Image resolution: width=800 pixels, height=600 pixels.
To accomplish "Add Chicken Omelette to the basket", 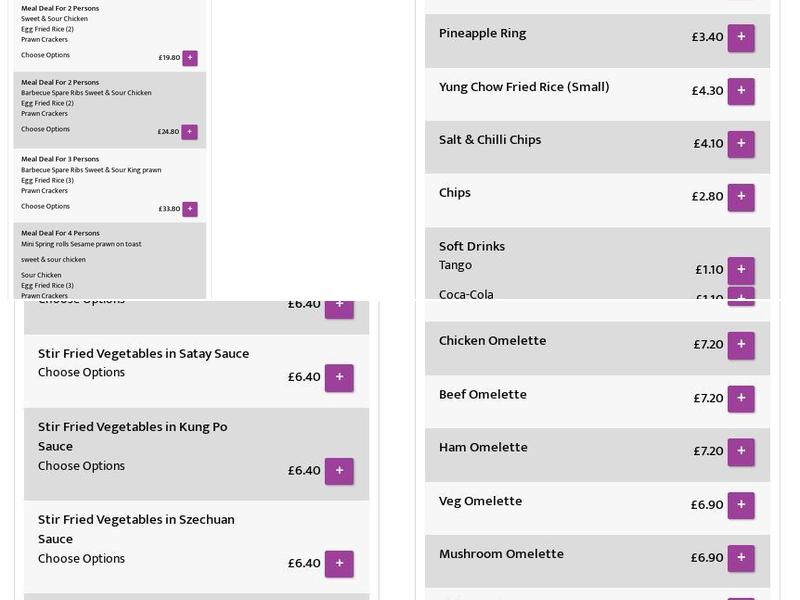I will pos(740,345).
